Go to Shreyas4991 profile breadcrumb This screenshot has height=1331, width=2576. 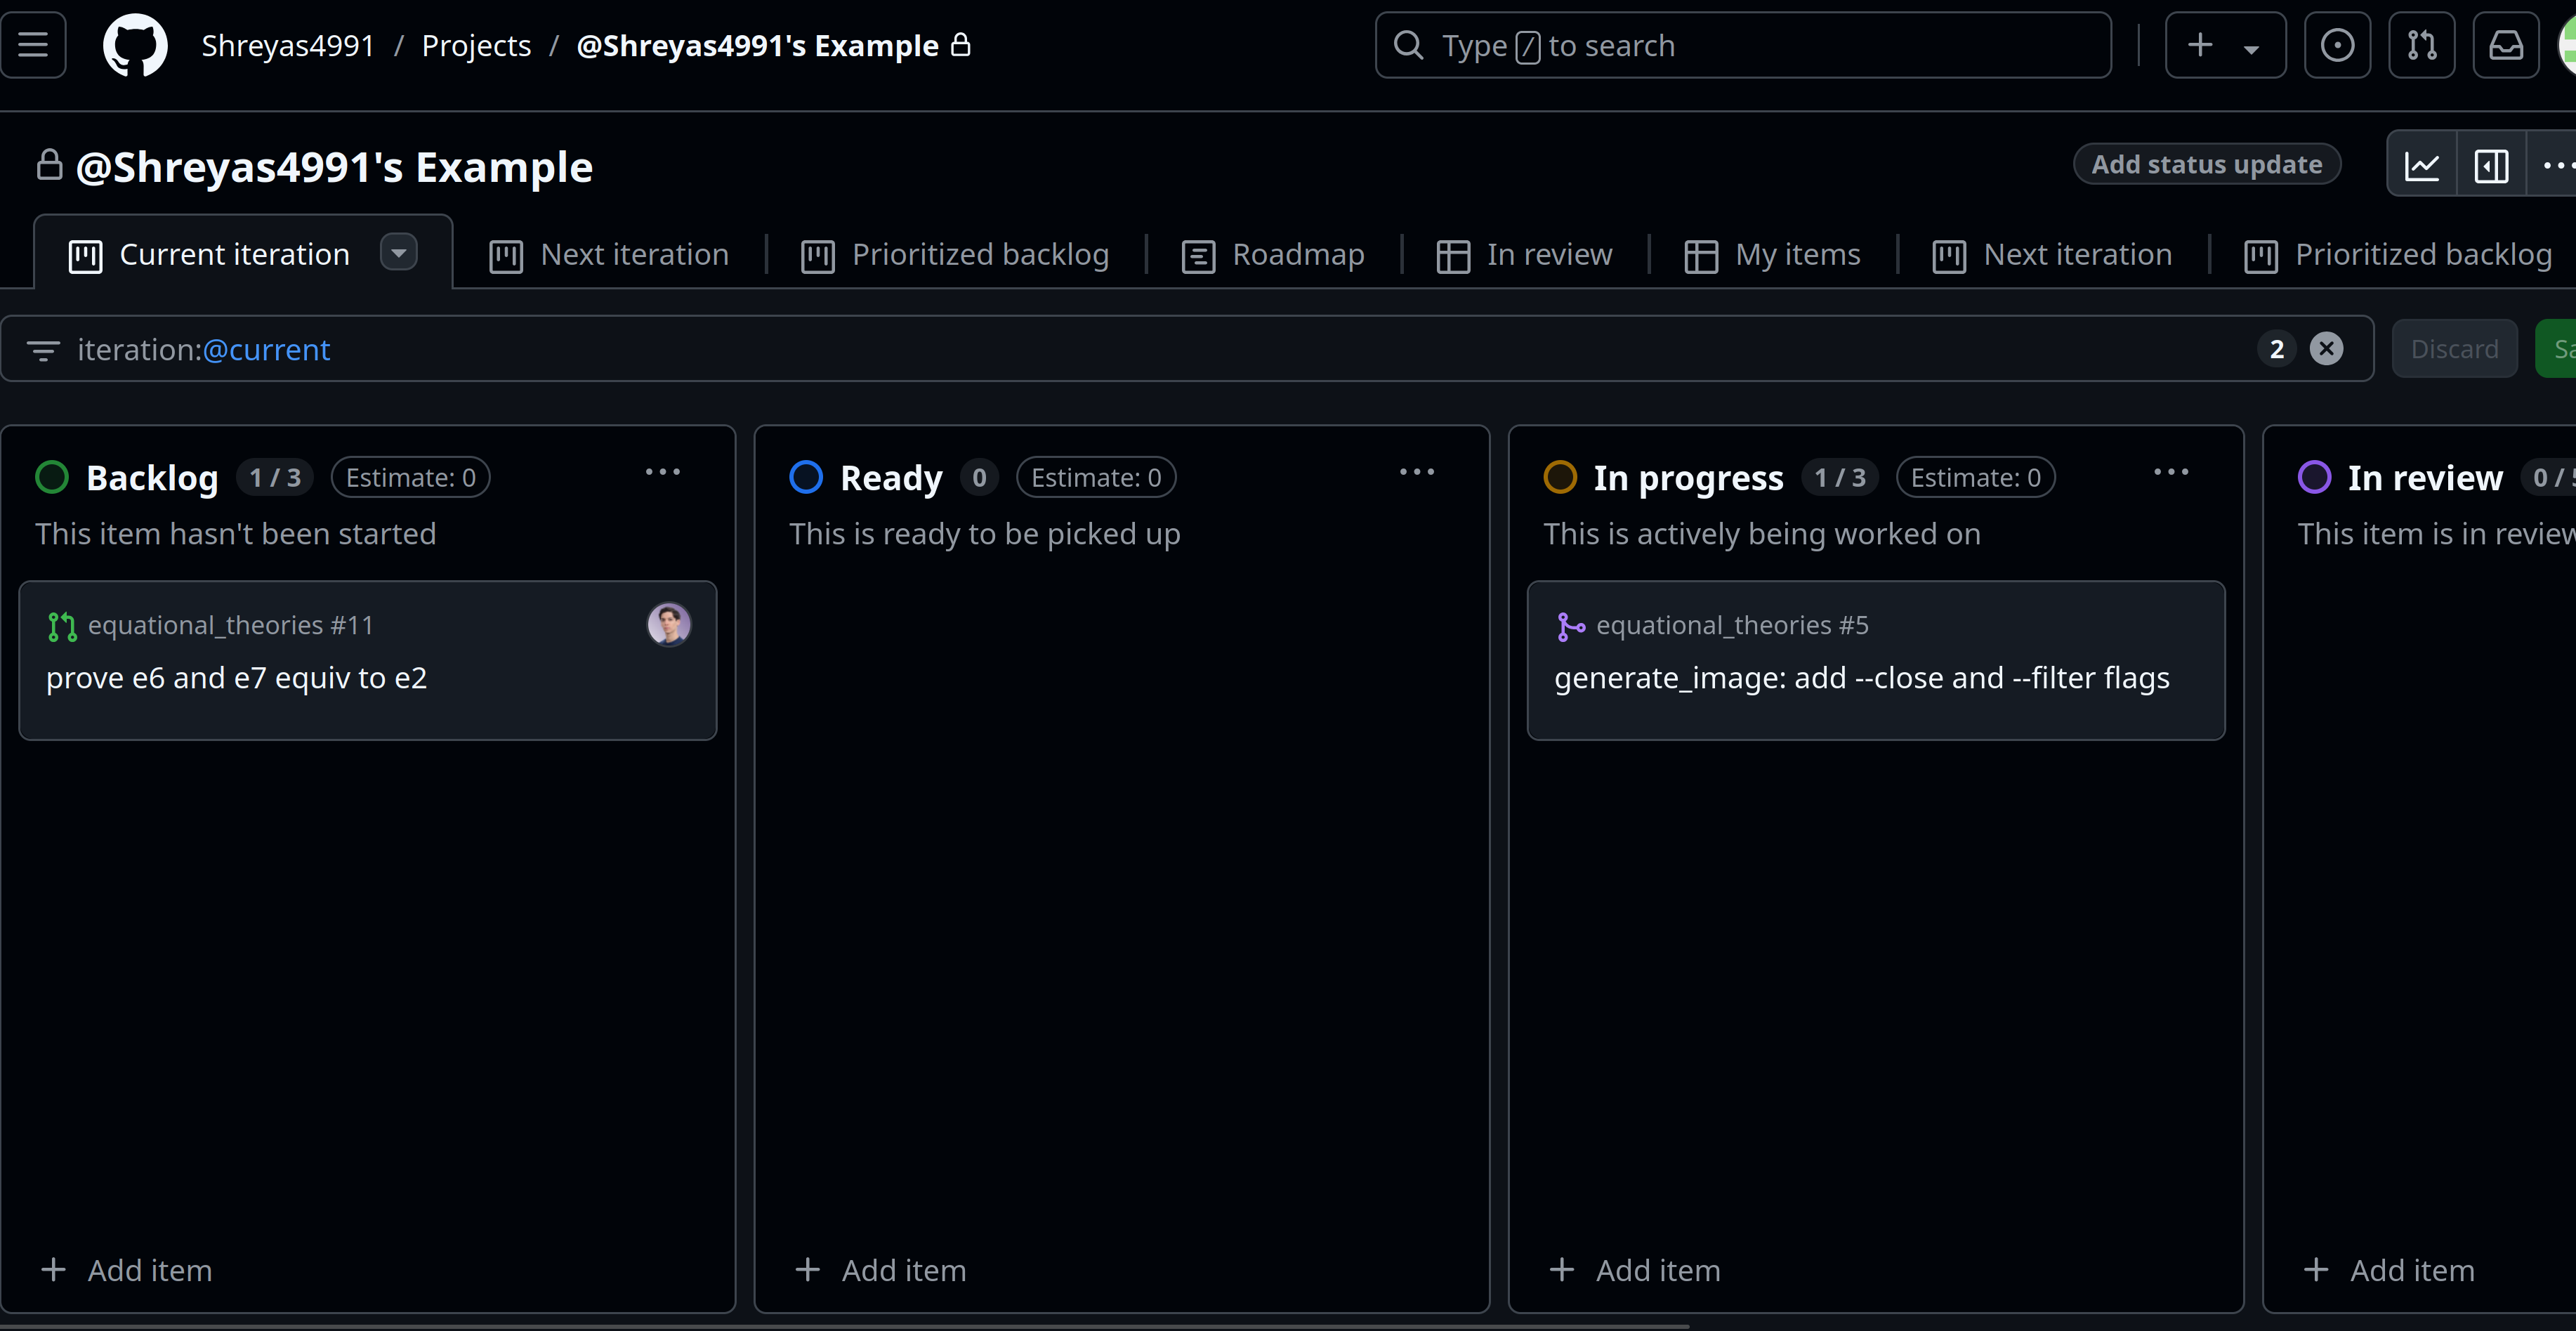[288, 45]
